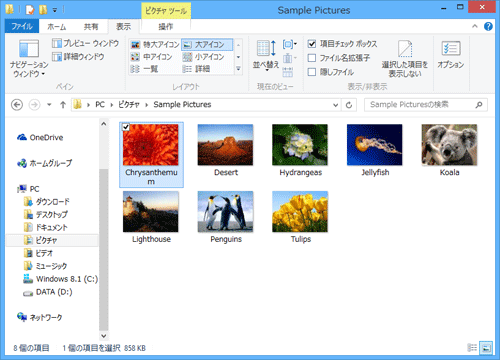
Task: Open the Group by dropdown icon
Action: (289, 44)
